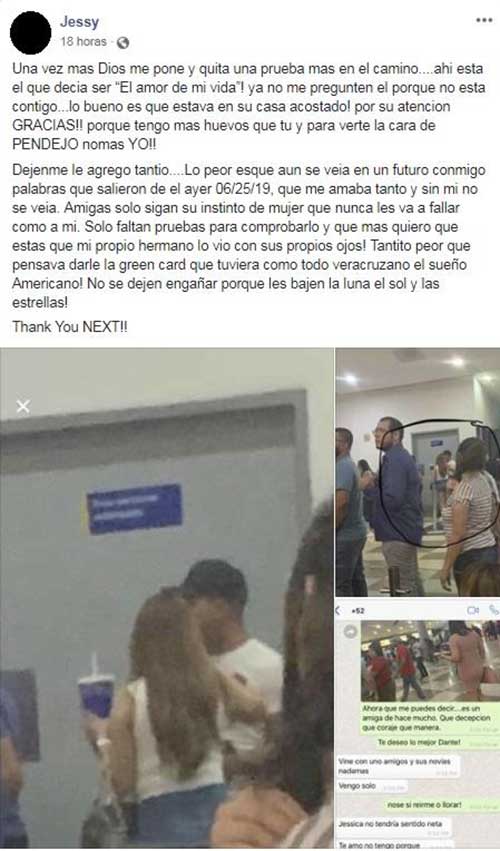Open the mall picture sent in the chat
This screenshot has height=851, width=500.
pyautogui.click(x=429, y=662)
